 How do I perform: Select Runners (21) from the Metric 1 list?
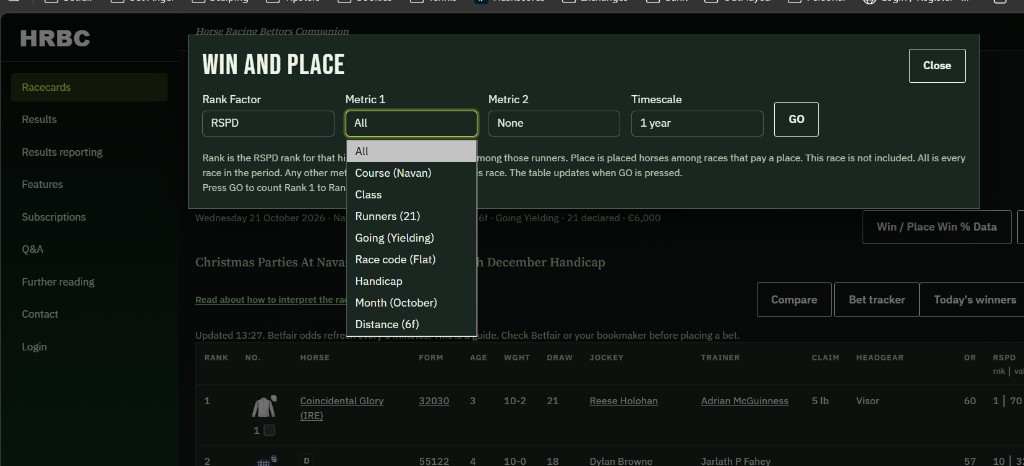[411, 216]
